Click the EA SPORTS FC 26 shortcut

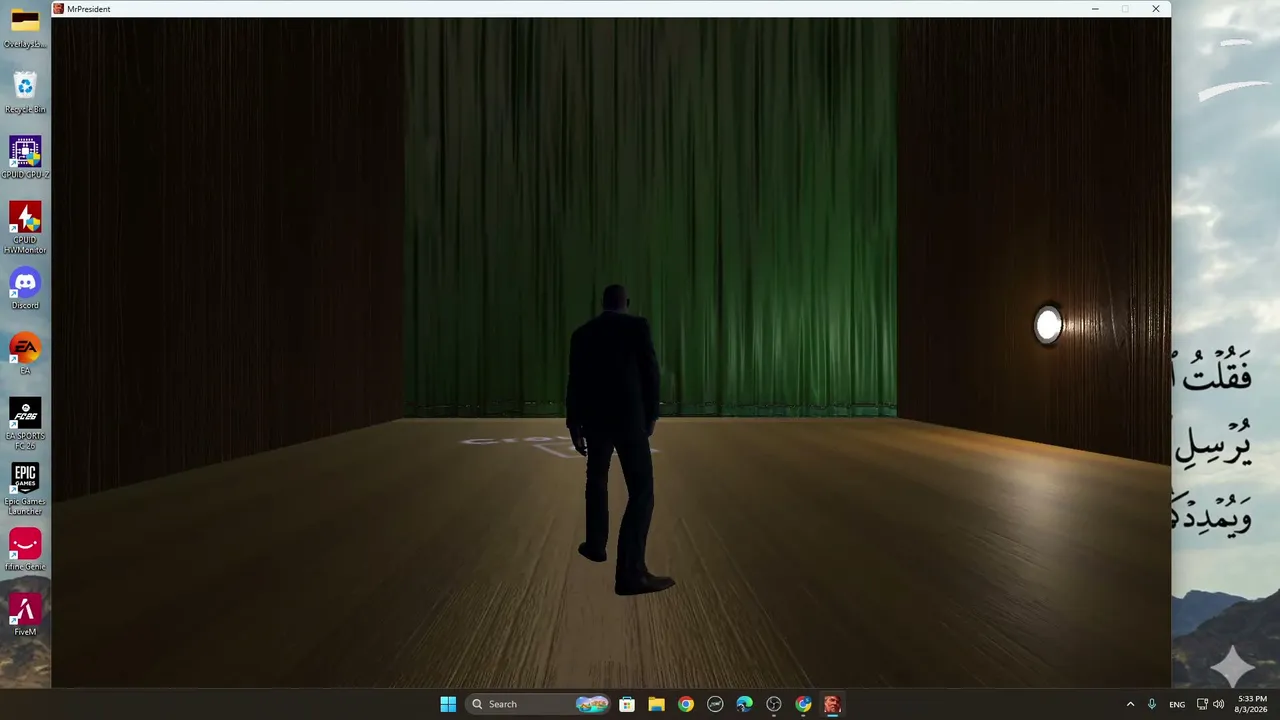[x=25, y=424]
